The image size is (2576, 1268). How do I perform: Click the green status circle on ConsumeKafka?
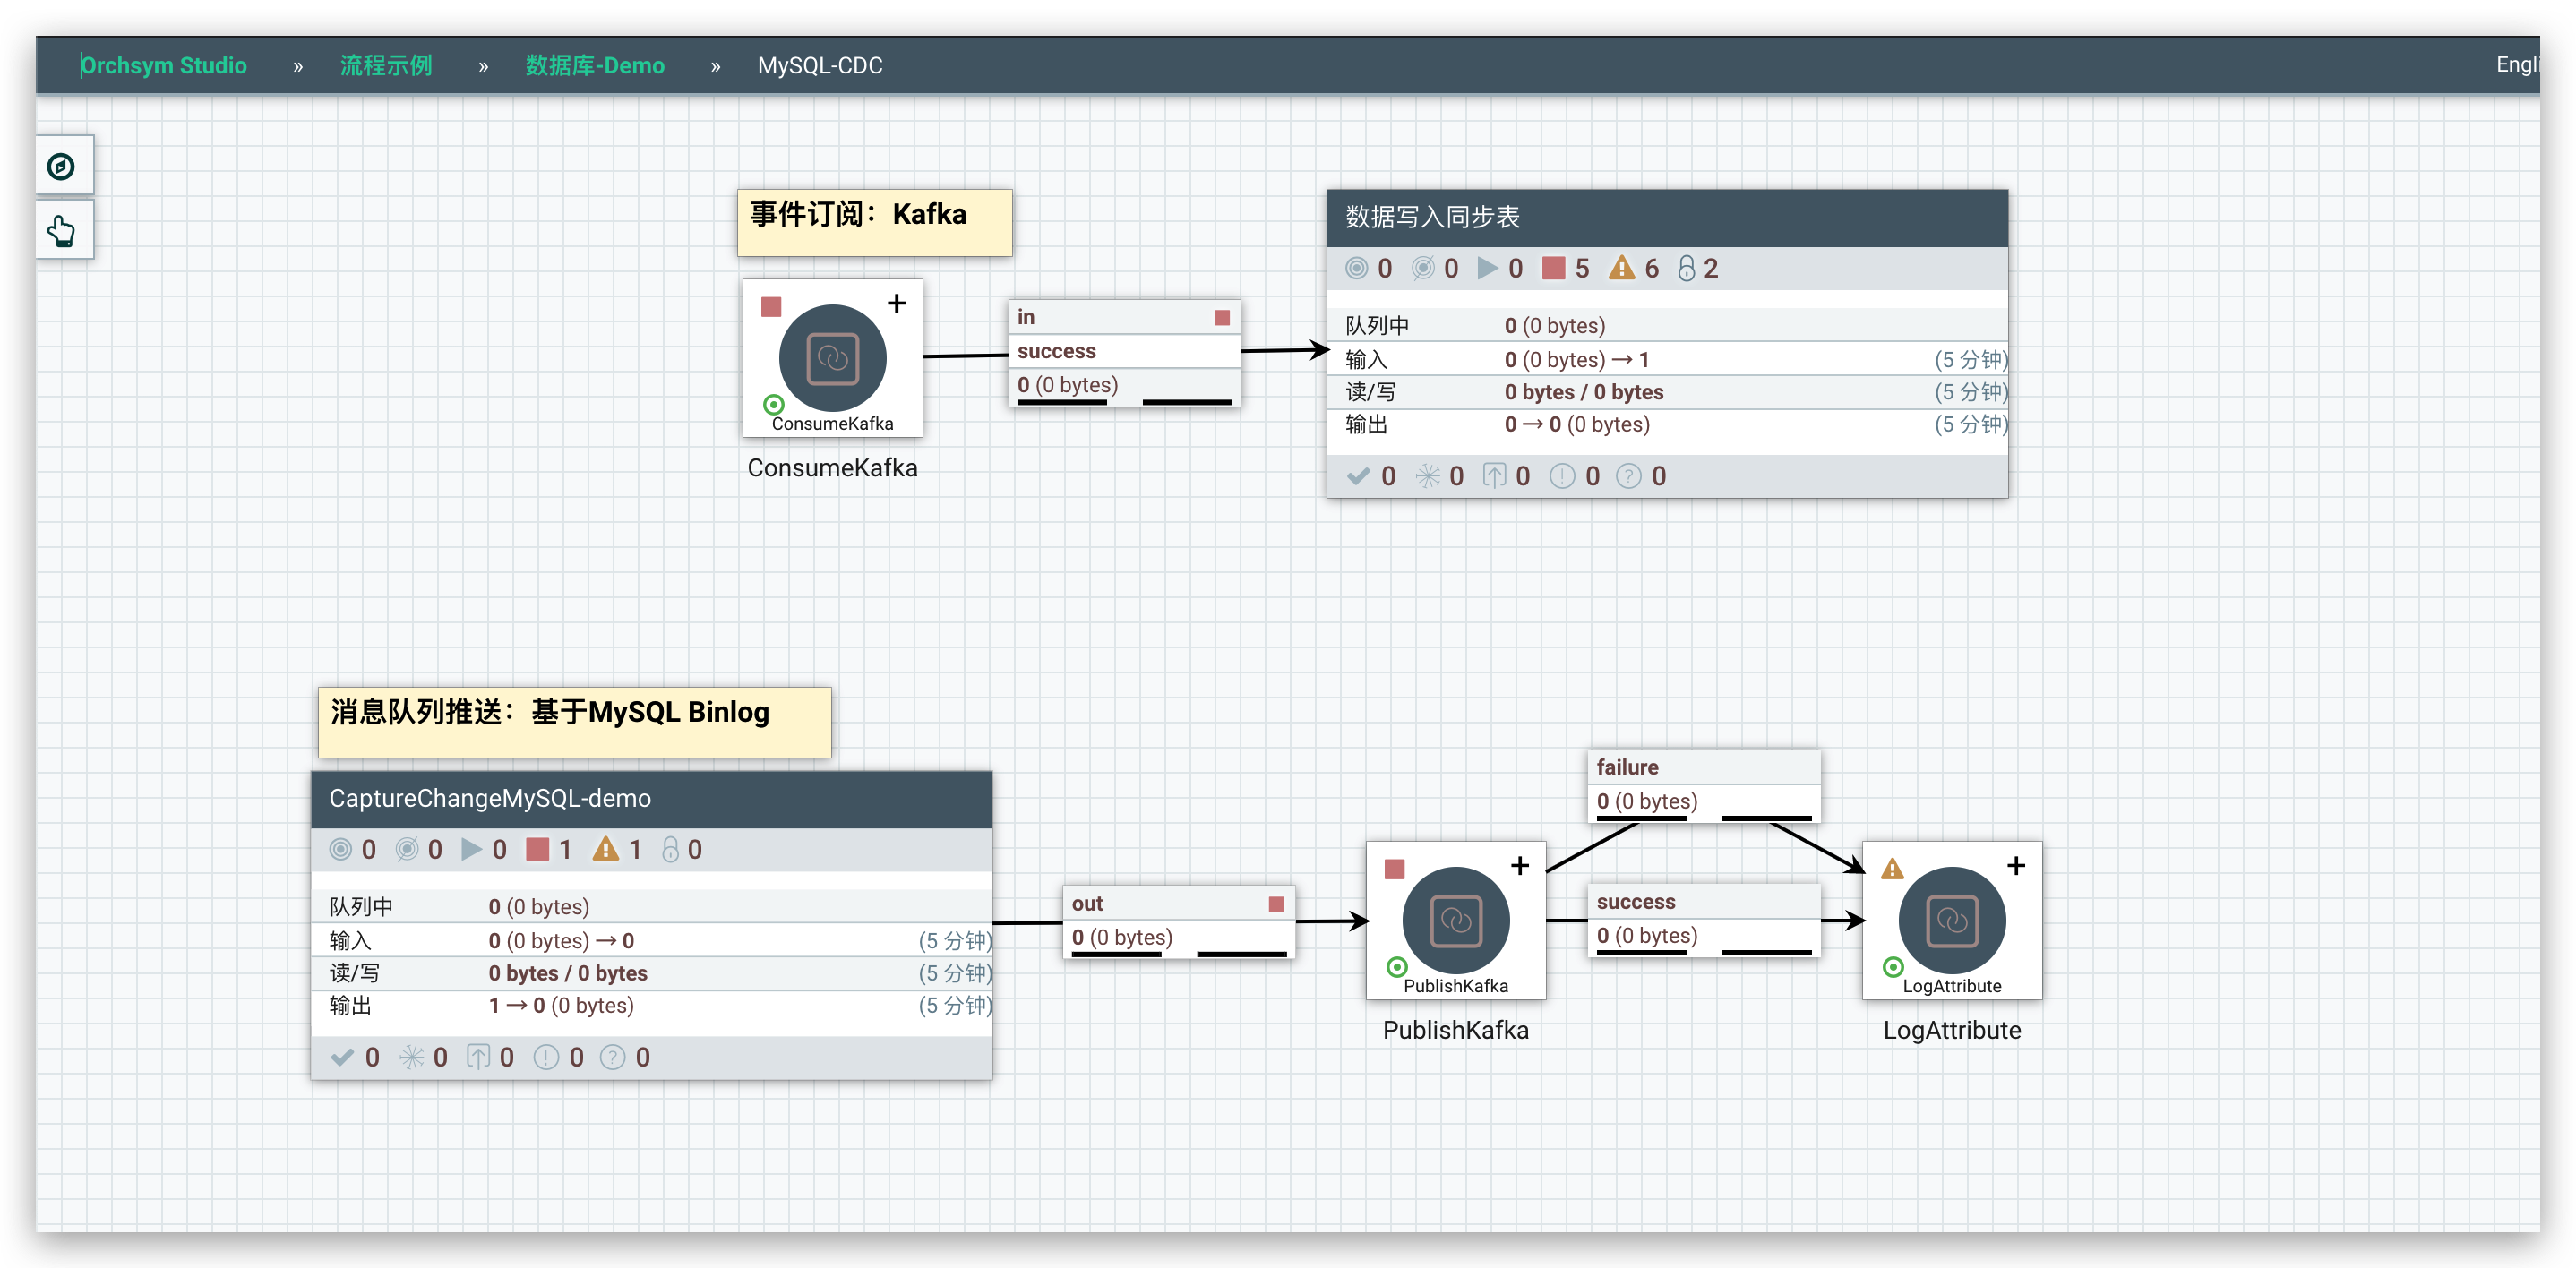(773, 405)
